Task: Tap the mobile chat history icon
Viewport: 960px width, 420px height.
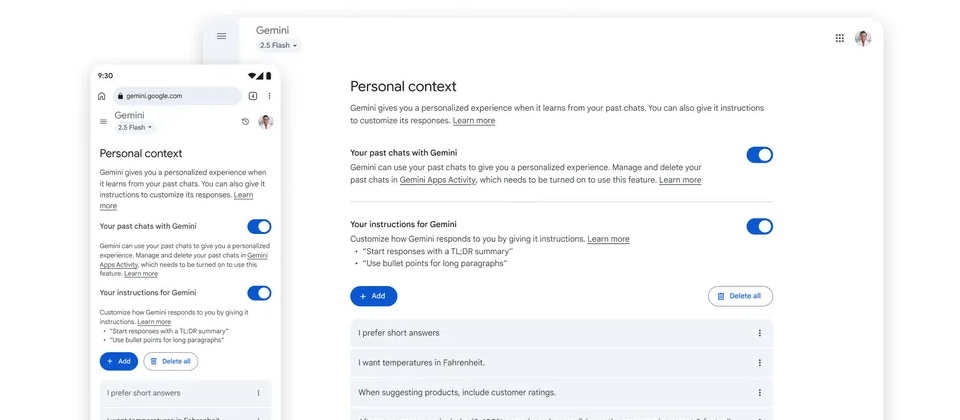Action: pyautogui.click(x=246, y=122)
